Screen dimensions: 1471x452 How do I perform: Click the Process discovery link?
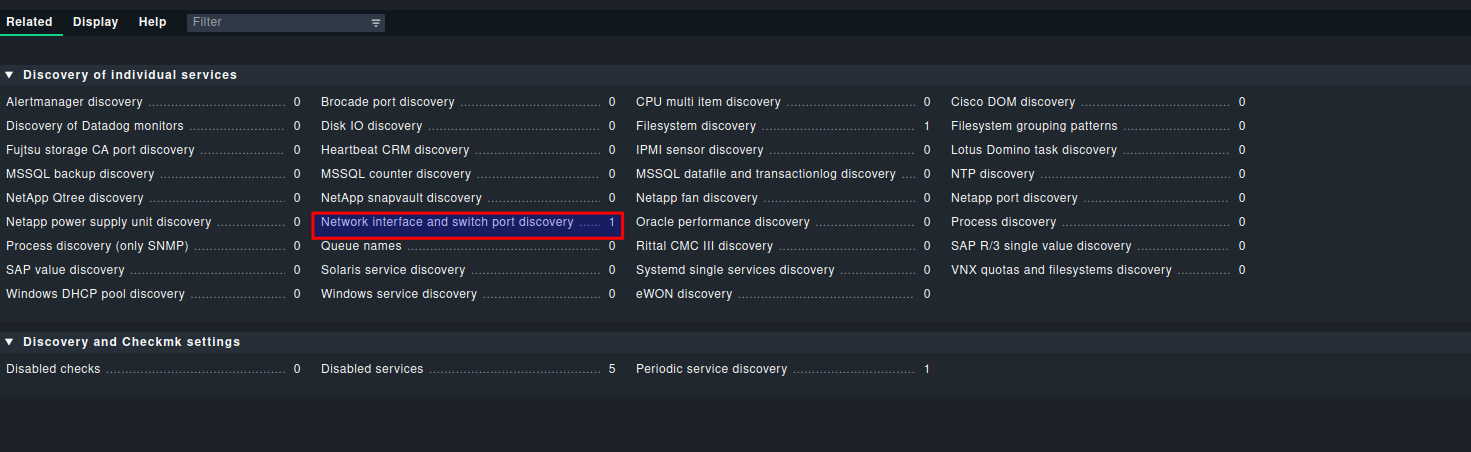click(x=1003, y=222)
